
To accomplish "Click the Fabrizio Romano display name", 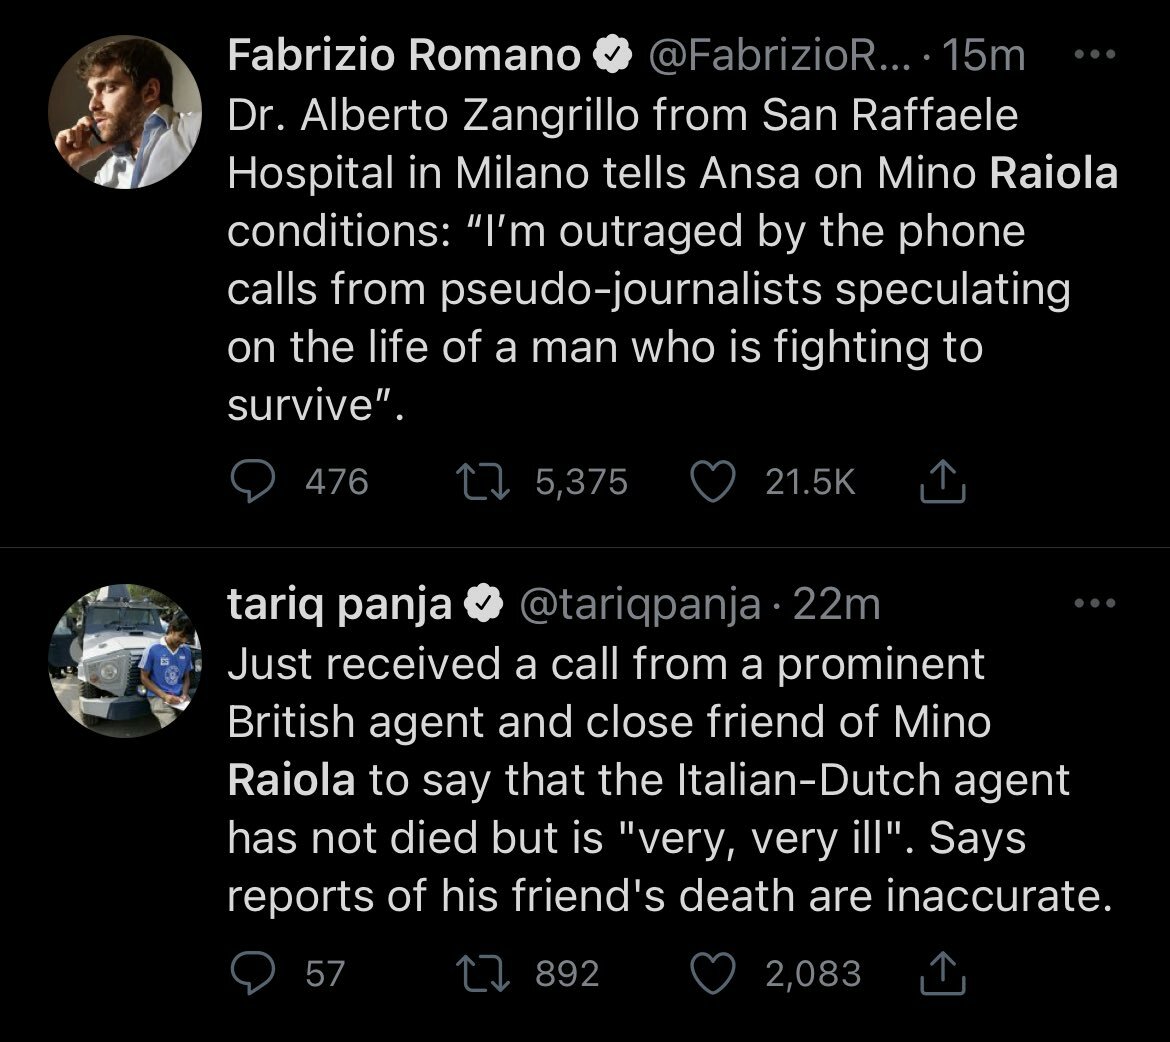I will click(403, 57).
